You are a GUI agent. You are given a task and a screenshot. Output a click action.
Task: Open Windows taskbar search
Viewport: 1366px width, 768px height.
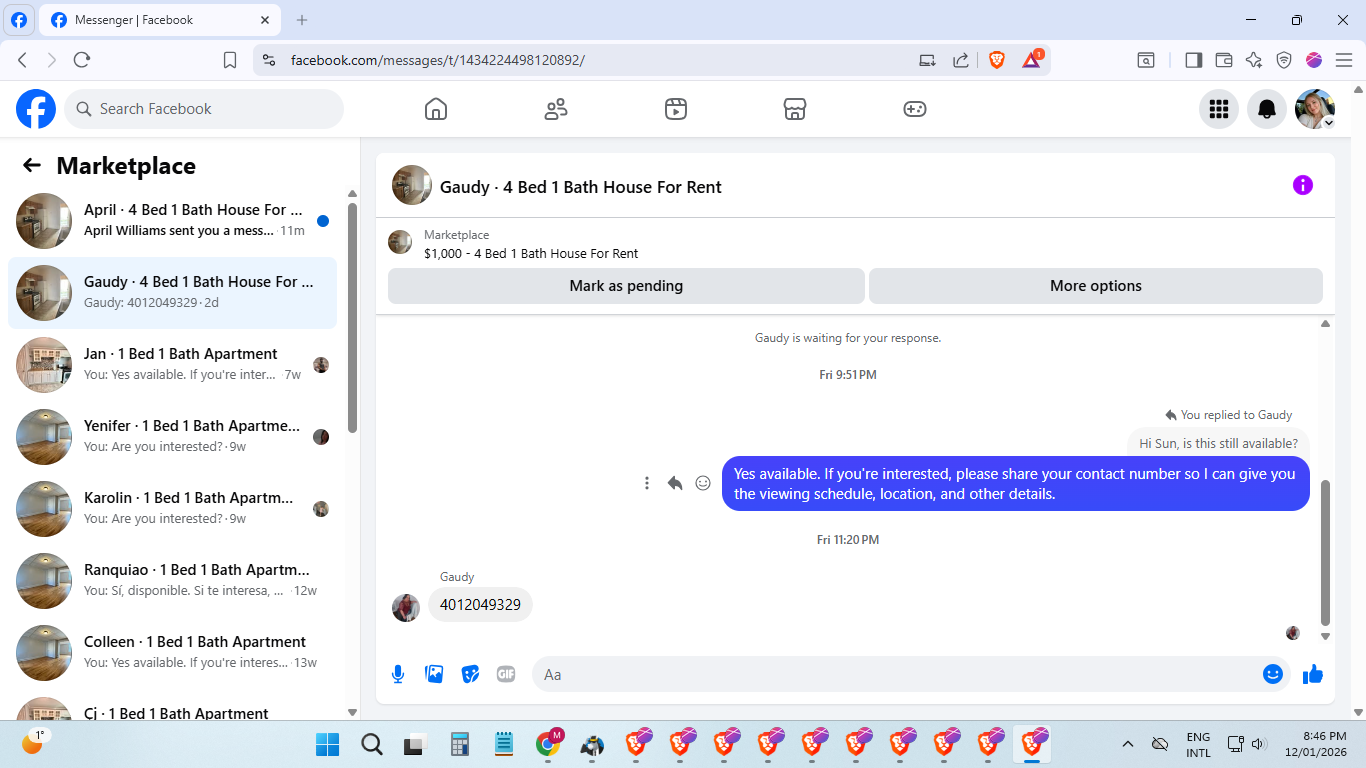tap(372, 744)
